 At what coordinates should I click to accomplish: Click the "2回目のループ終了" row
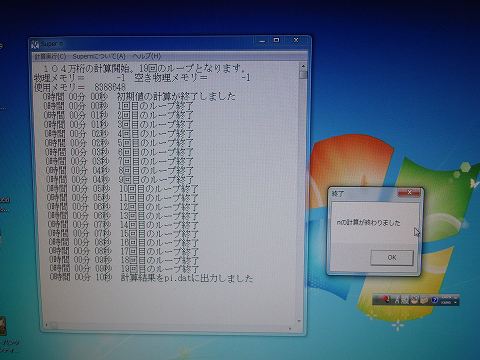point(118,115)
